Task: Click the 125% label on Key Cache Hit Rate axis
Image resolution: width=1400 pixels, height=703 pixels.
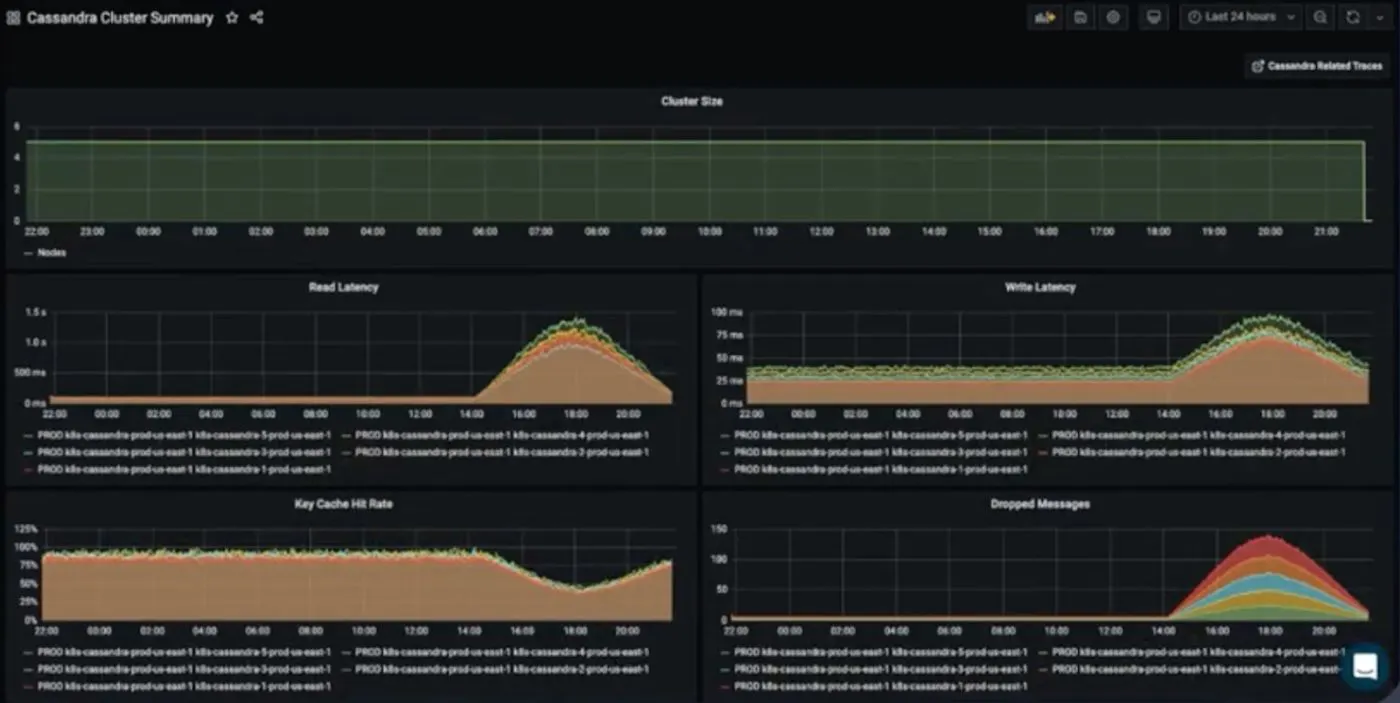Action: [26, 529]
